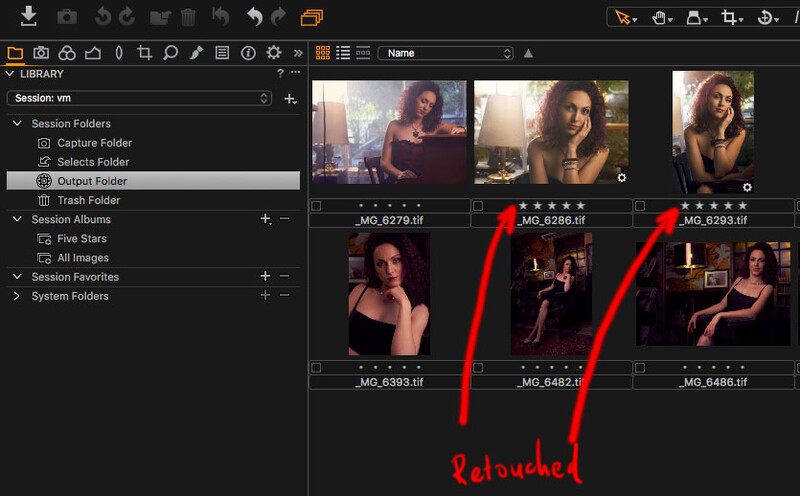800x496 pixels.
Task: Open the Local adjustments brush tab
Action: click(x=196, y=53)
